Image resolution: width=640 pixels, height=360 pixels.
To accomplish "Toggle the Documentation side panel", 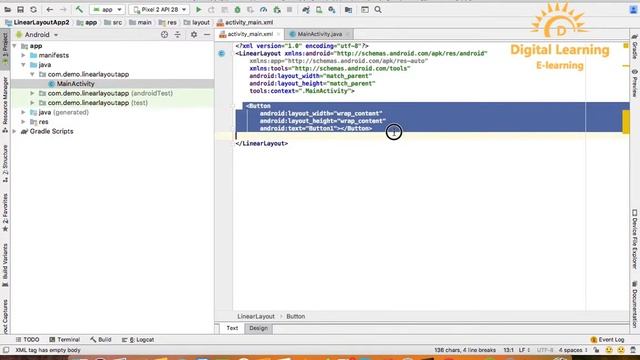I will [x=635, y=304].
